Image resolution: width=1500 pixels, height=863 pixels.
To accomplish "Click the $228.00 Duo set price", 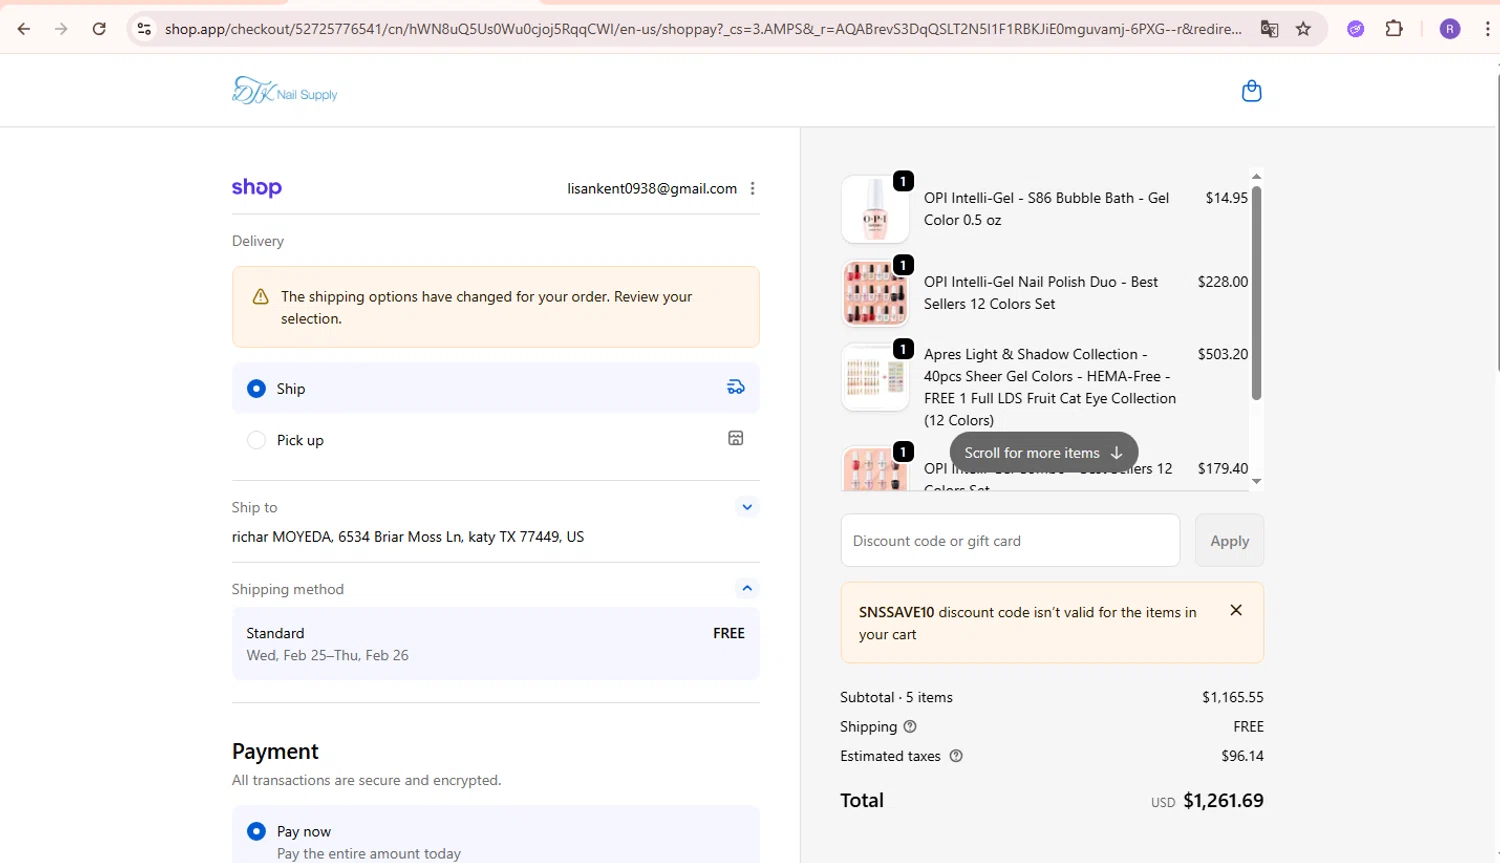I will tap(1223, 282).
